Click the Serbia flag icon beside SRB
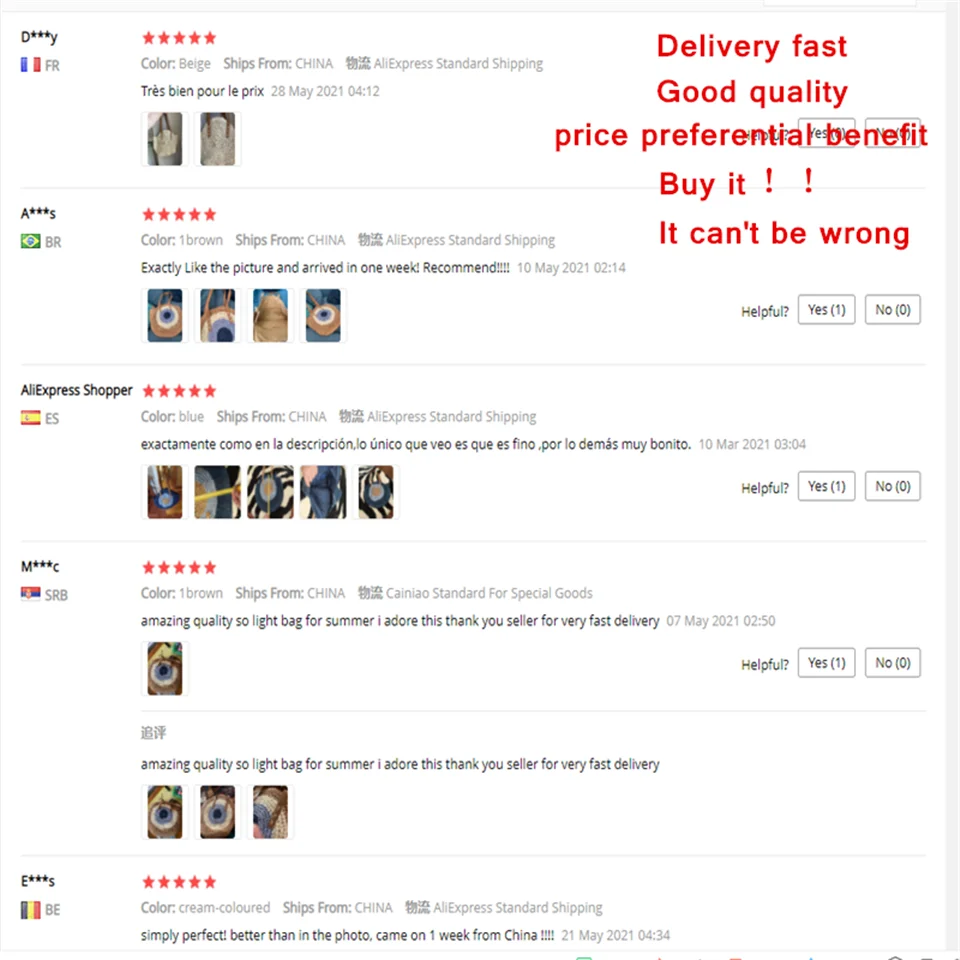This screenshot has height=960, width=960. (x=31, y=594)
